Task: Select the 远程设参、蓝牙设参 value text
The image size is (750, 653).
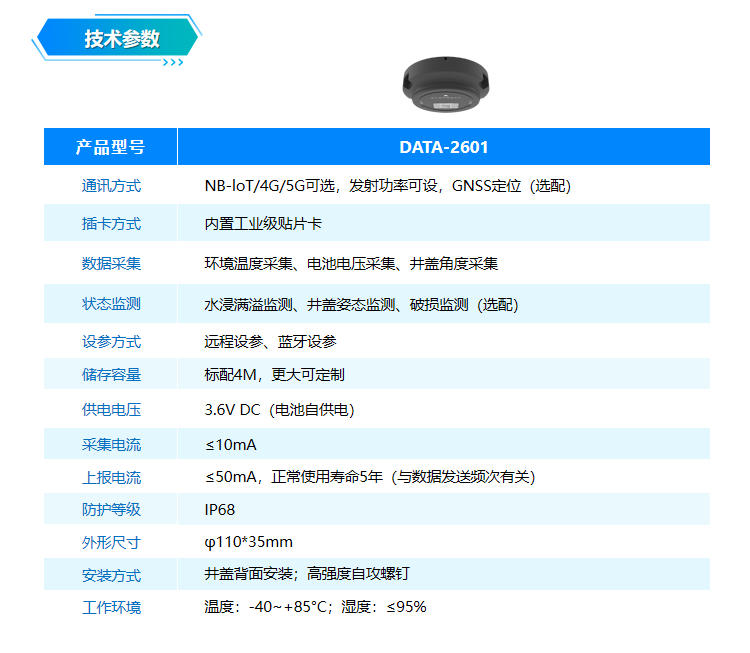Action: tap(270, 342)
